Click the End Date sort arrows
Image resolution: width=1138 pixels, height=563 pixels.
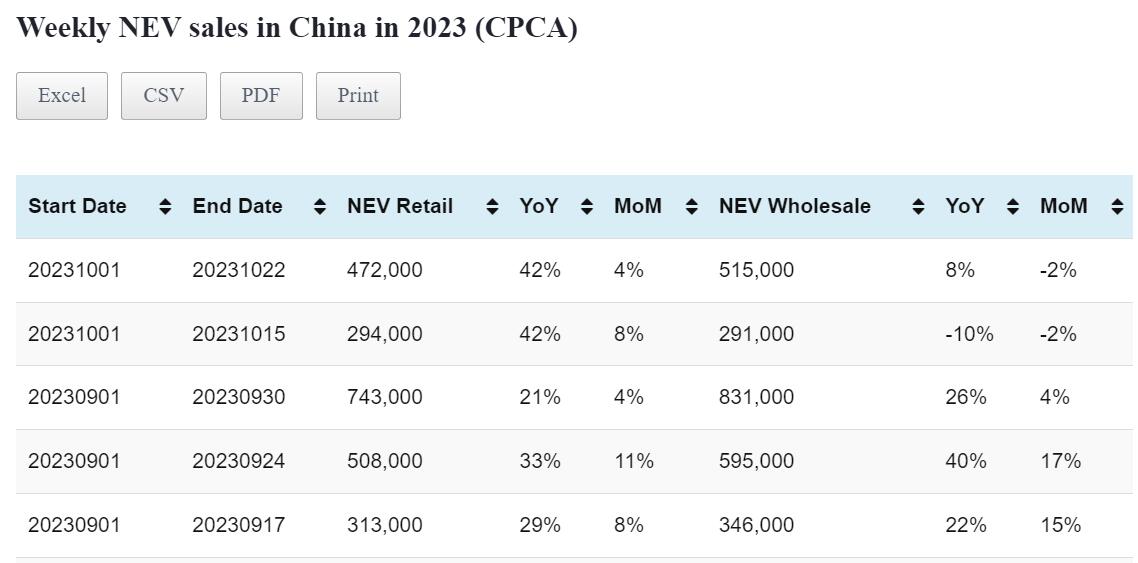(x=319, y=207)
